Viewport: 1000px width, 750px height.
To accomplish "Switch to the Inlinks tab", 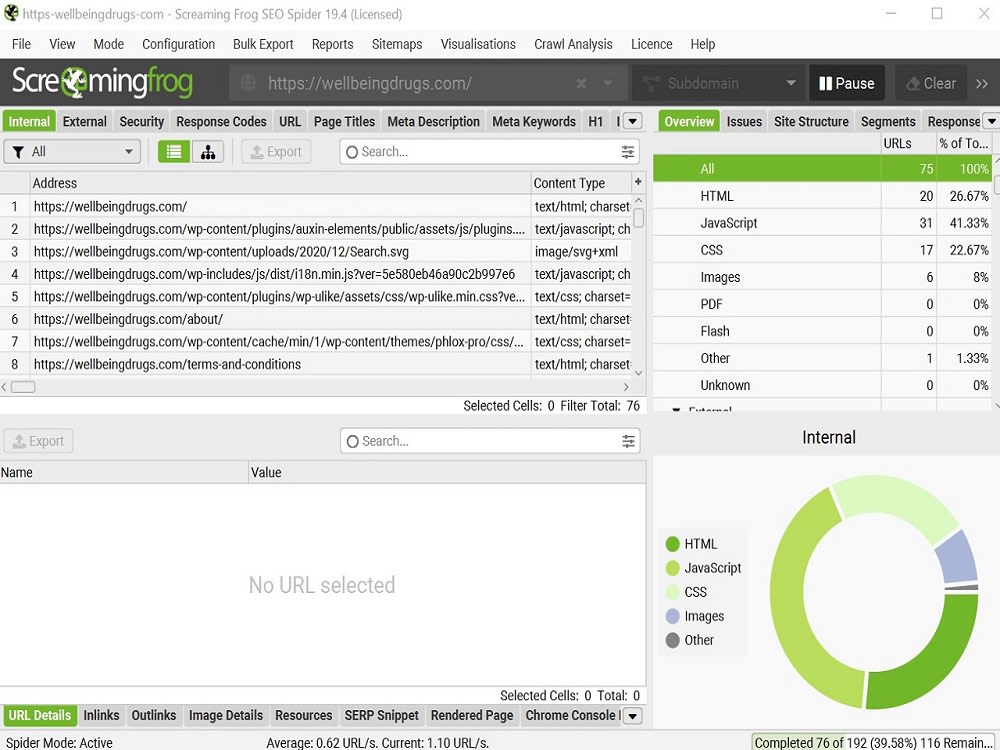I will (101, 715).
